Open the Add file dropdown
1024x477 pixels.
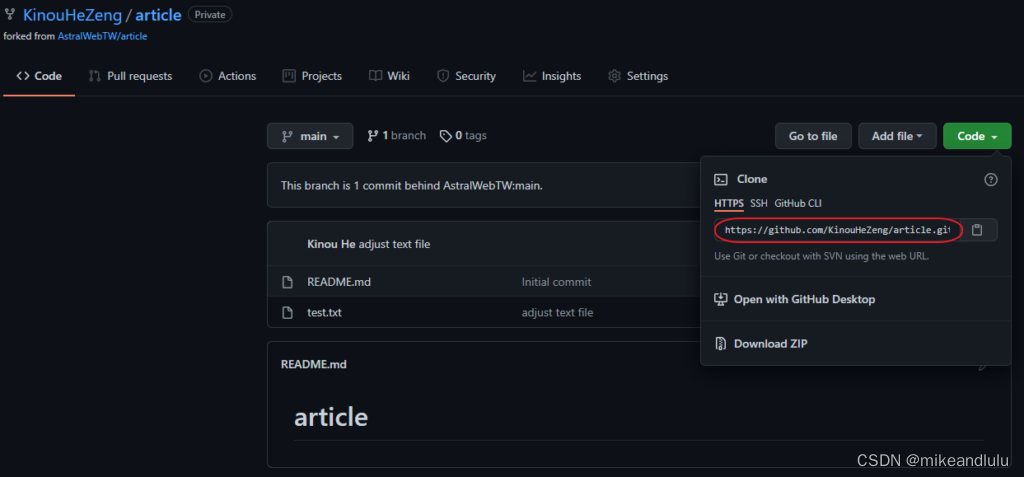pyautogui.click(x=897, y=136)
